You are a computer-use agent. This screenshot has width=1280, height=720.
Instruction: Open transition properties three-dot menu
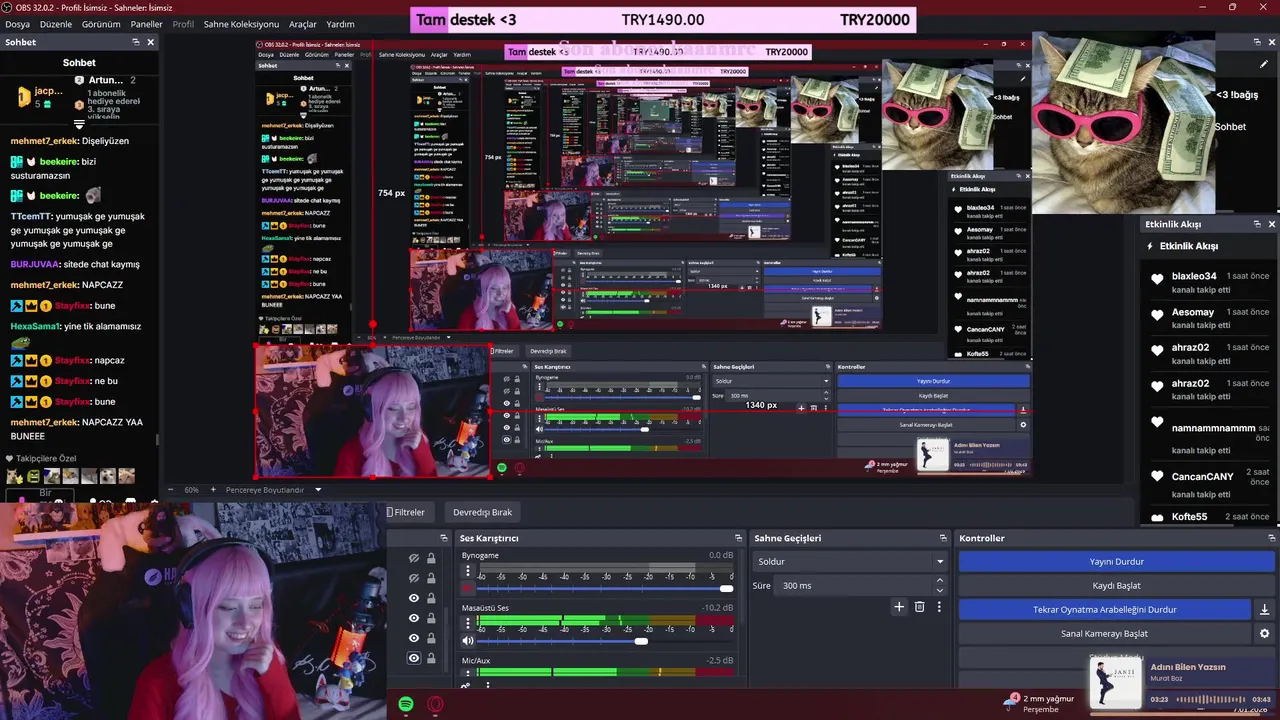939,607
